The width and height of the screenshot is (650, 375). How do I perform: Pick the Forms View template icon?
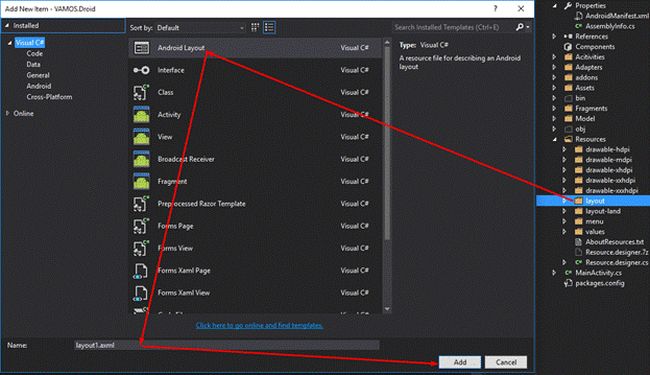coord(141,248)
